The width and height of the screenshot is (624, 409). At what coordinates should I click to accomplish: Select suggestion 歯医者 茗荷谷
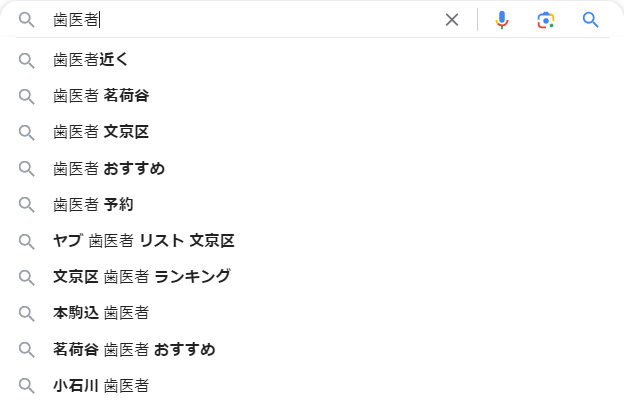point(312,96)
